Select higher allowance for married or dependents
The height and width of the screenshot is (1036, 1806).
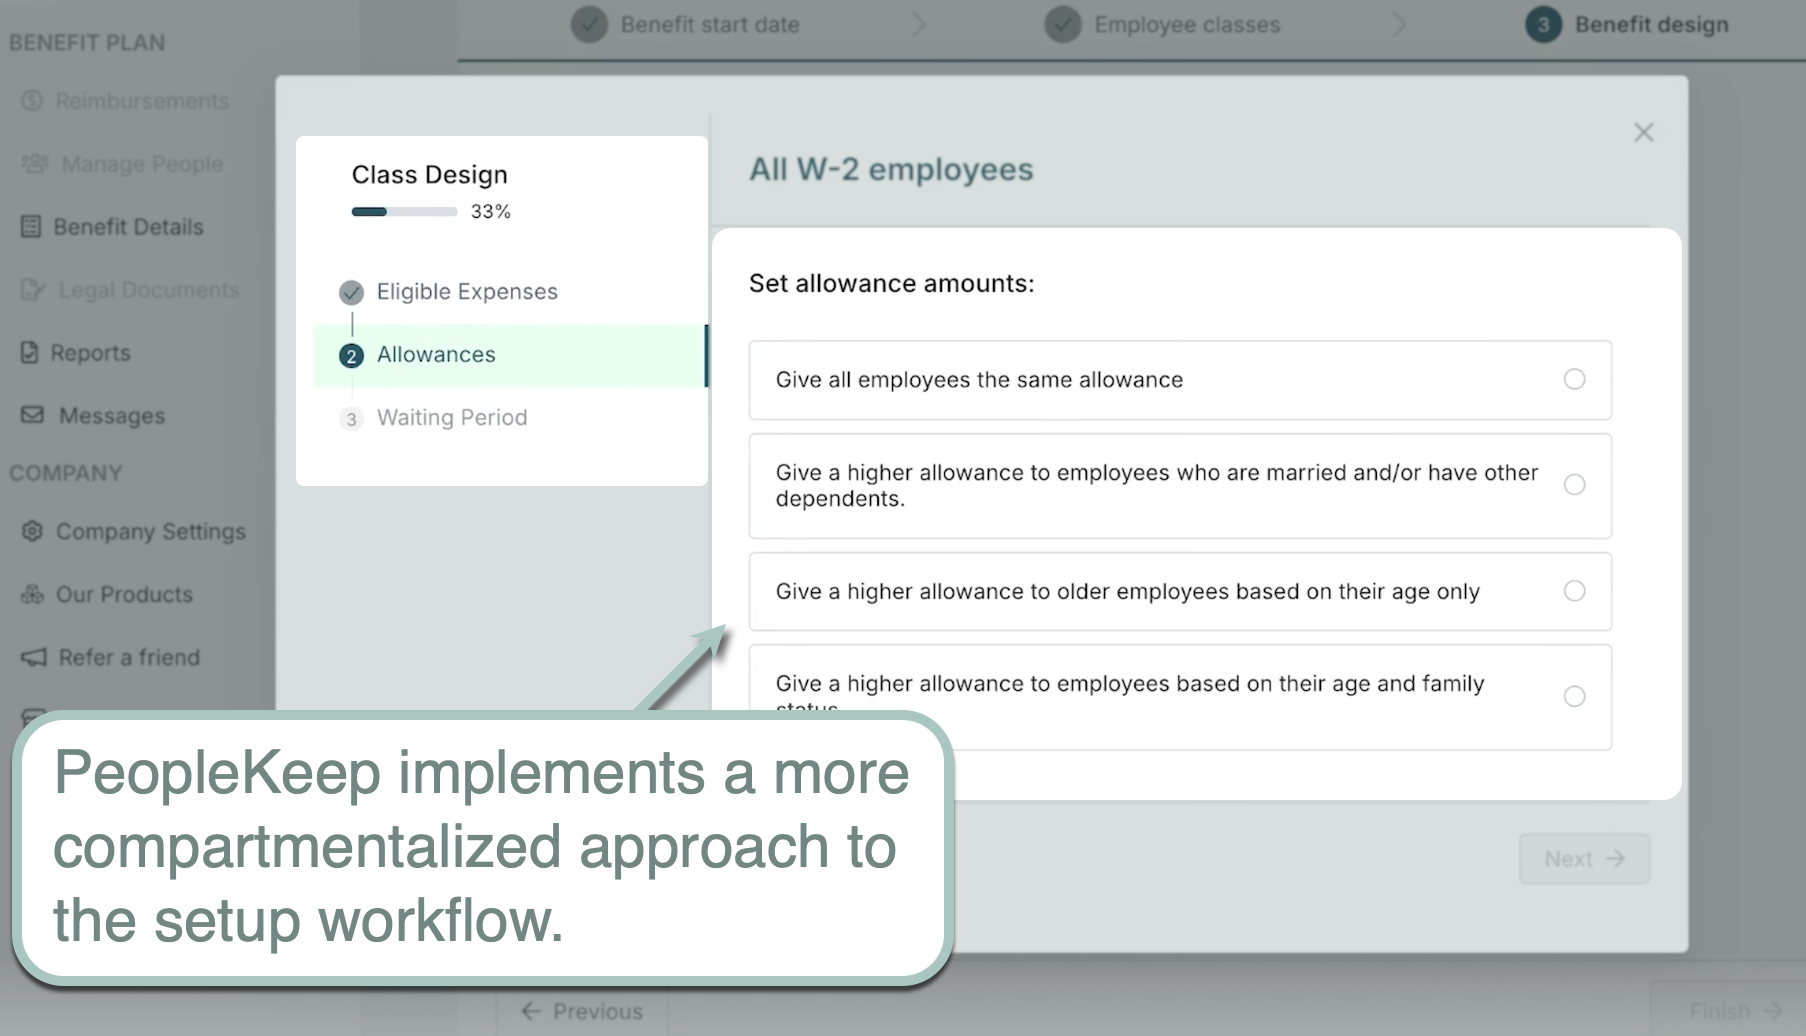coord(1180,486)
